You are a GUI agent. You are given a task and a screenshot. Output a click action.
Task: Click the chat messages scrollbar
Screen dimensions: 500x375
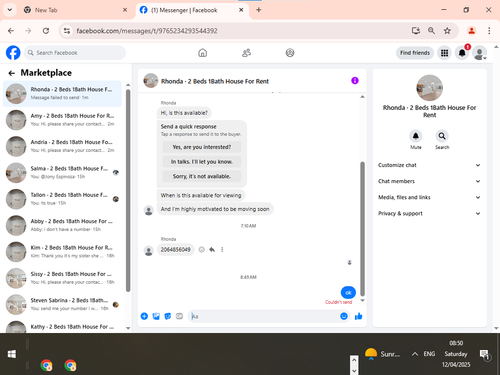(362, 229)
